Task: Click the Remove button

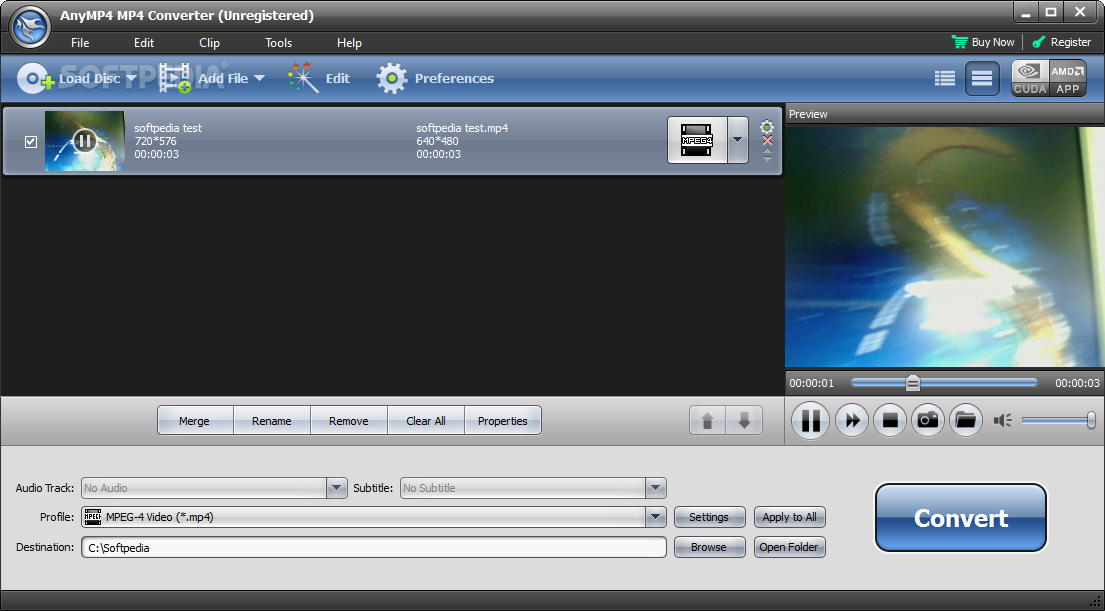Action: tap(349, 421)
